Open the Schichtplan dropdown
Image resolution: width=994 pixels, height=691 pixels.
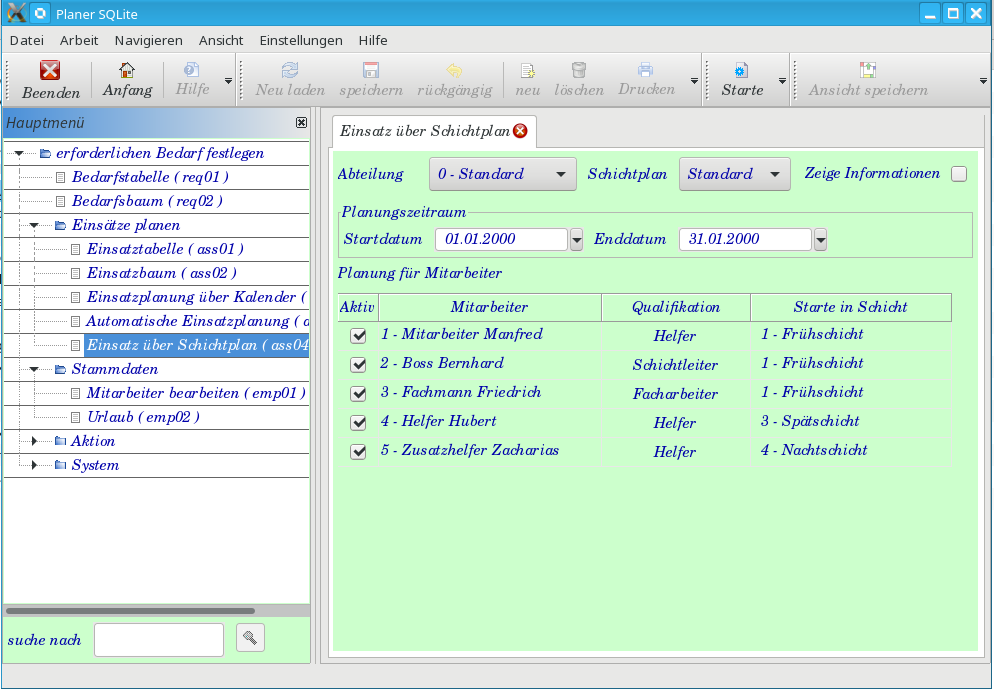734,174
